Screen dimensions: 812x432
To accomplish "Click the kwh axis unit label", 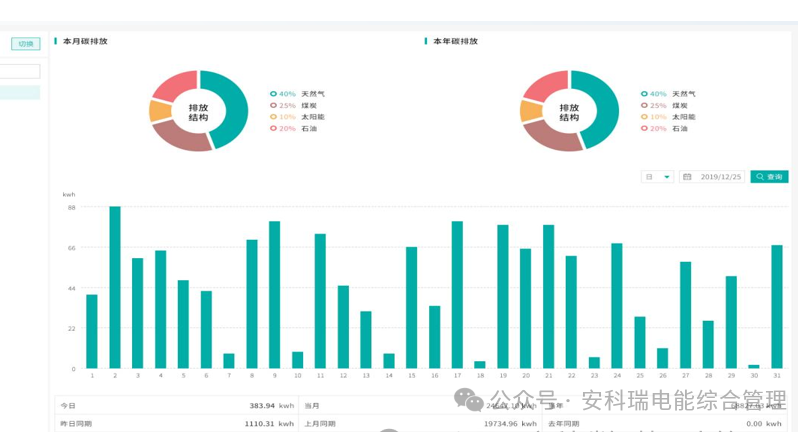I will (x=69, y=194).
